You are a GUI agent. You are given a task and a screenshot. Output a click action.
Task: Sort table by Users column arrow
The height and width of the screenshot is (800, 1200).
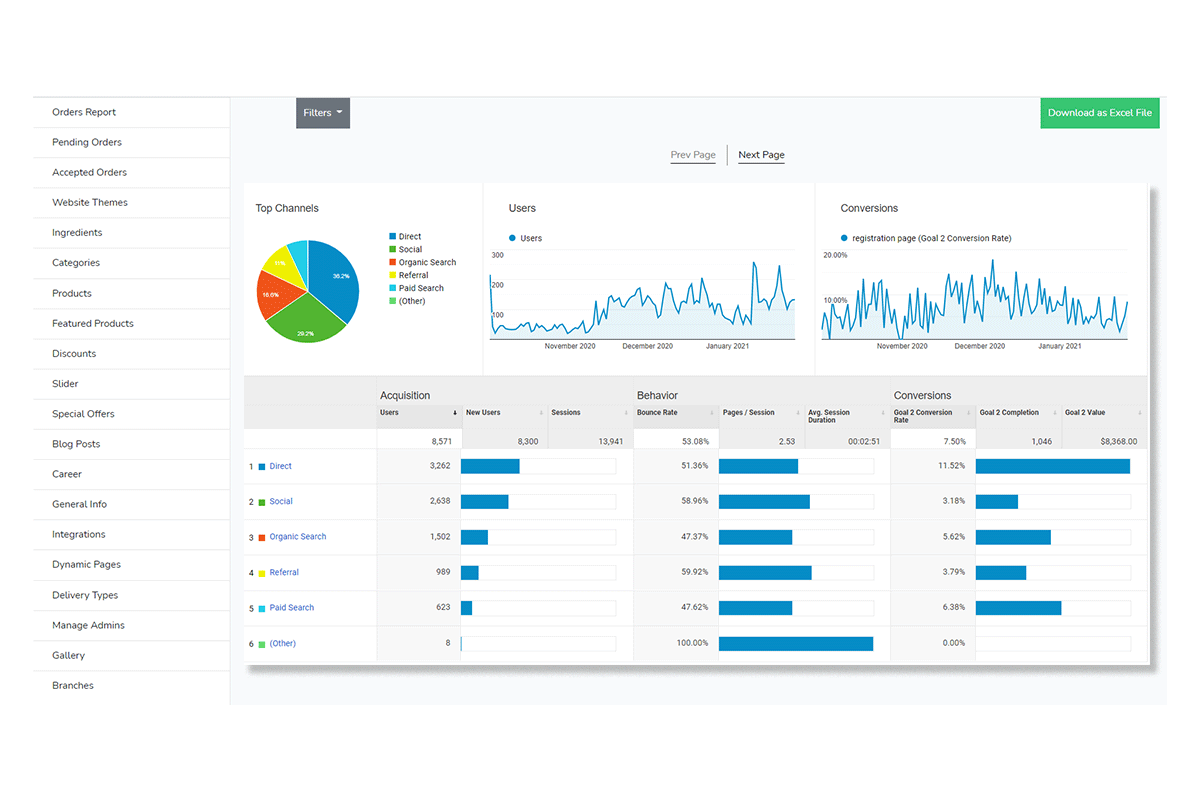pos(455,413)
